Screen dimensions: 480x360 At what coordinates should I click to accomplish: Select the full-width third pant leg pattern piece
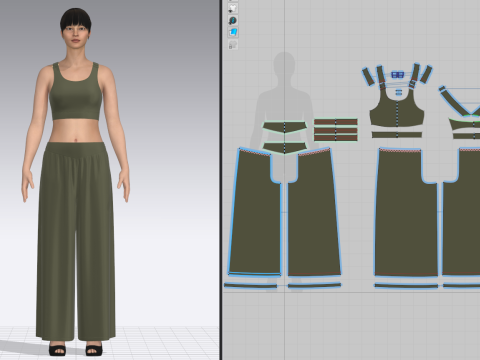click(406, 213)
